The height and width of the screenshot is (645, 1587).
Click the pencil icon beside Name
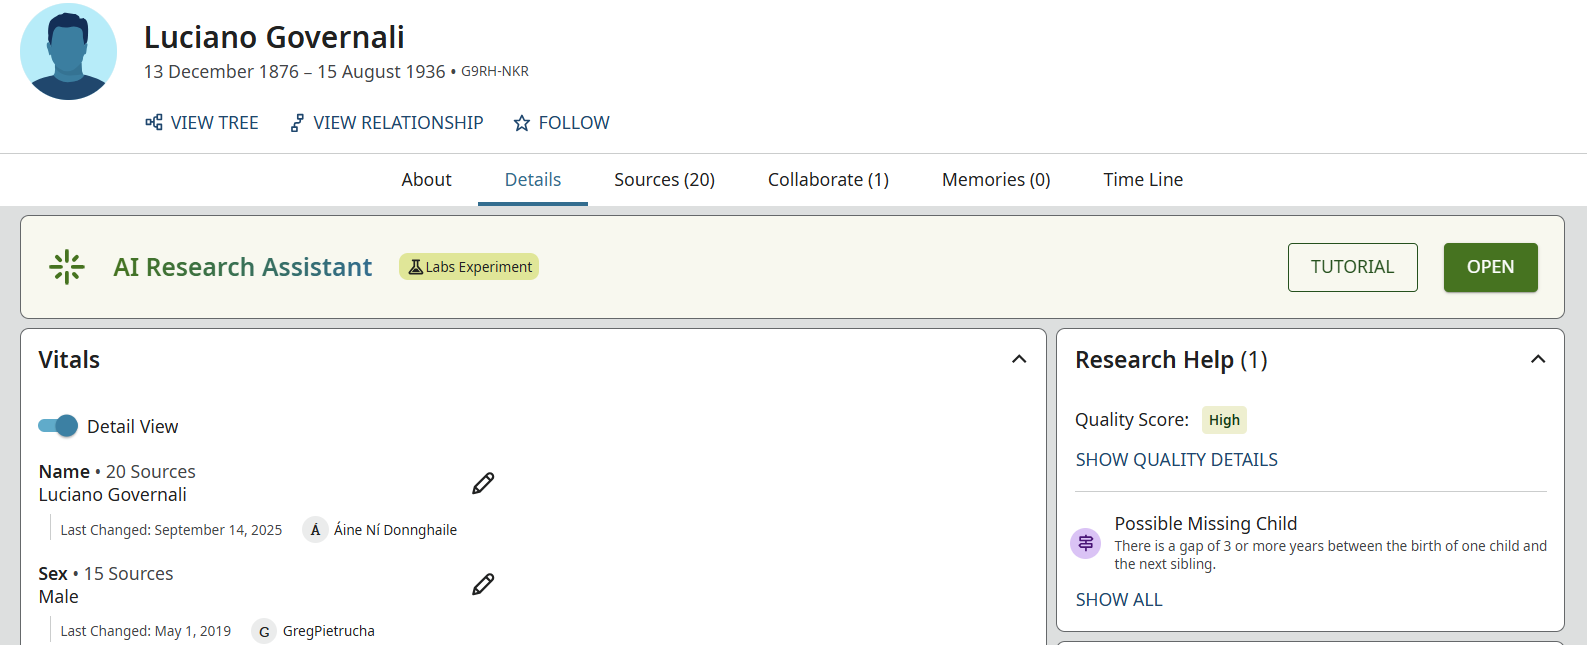(483, 483)
